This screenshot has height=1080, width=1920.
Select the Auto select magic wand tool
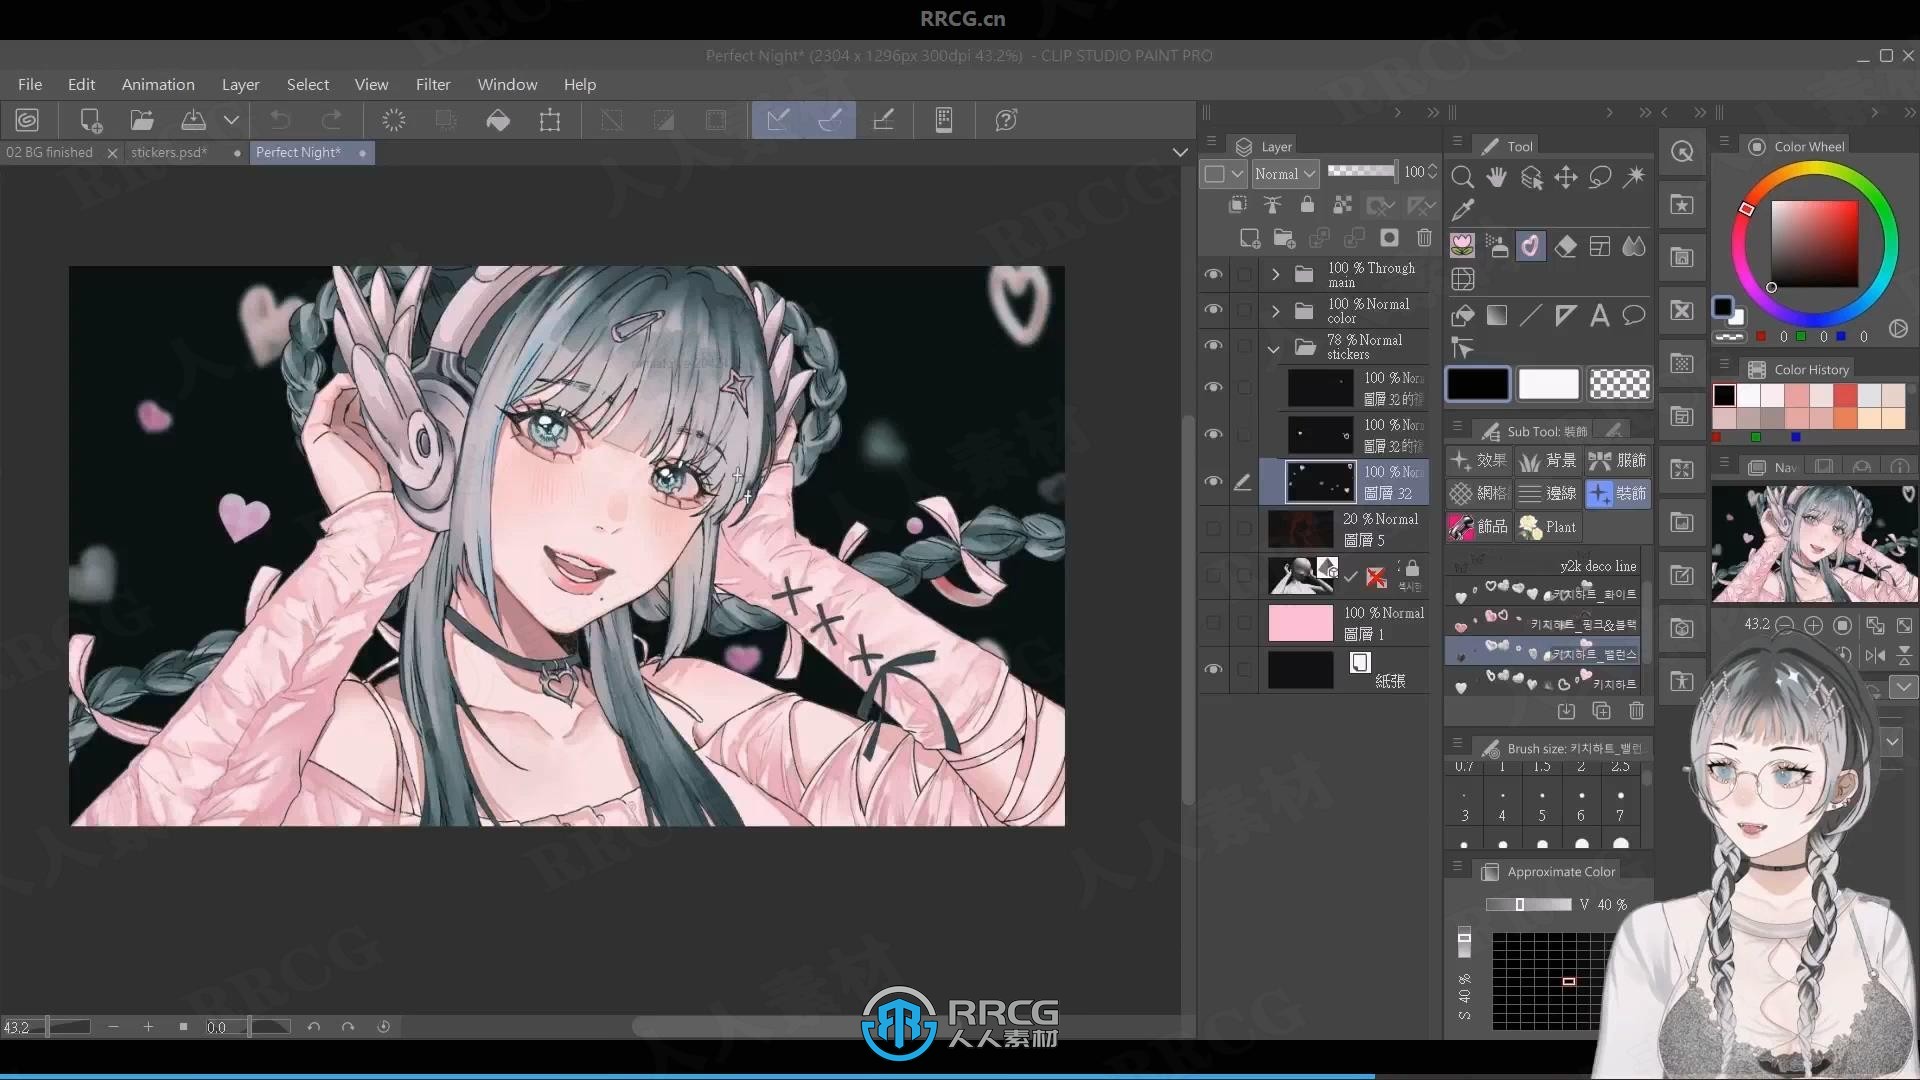1634,177
